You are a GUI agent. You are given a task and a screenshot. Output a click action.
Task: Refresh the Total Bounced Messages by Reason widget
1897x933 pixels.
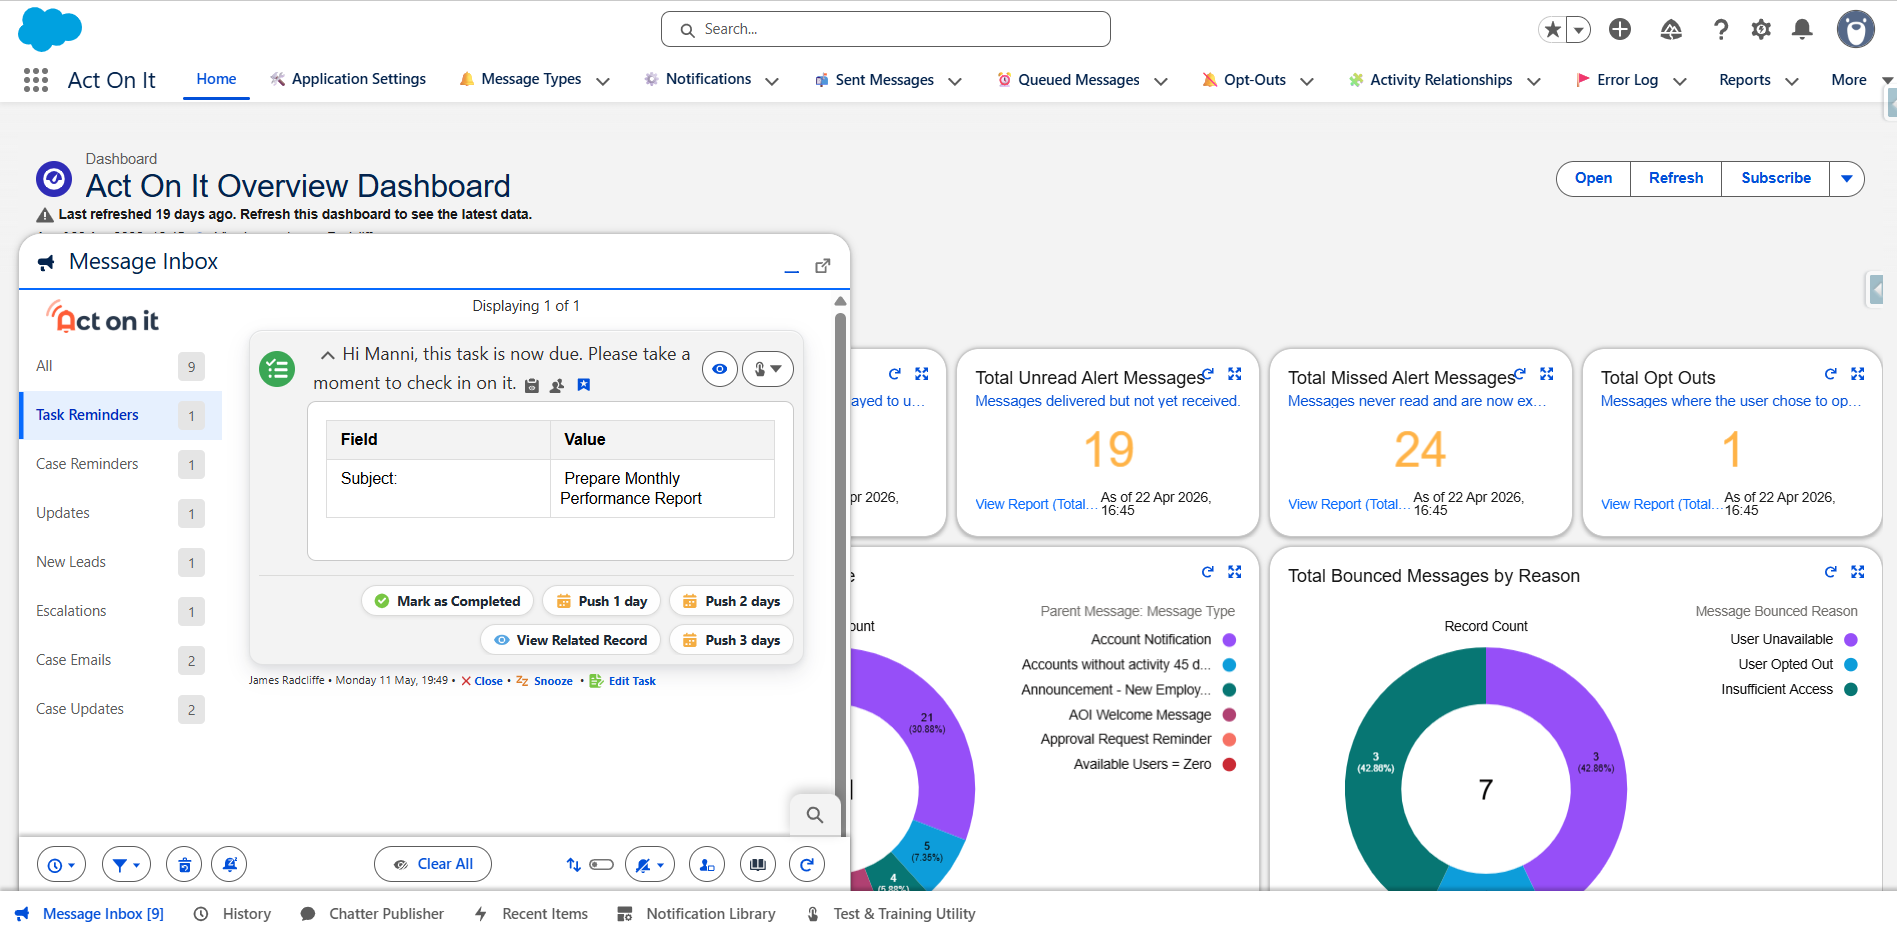(x=1831, y=572)
